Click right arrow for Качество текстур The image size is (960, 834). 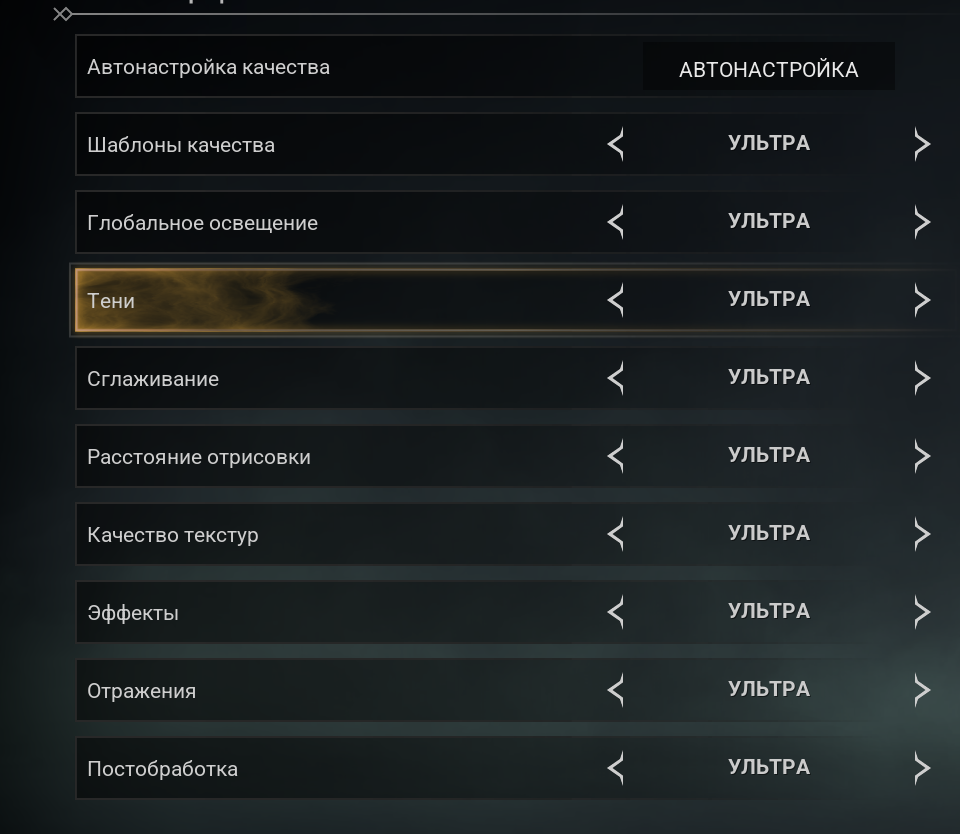coord(921,534)
